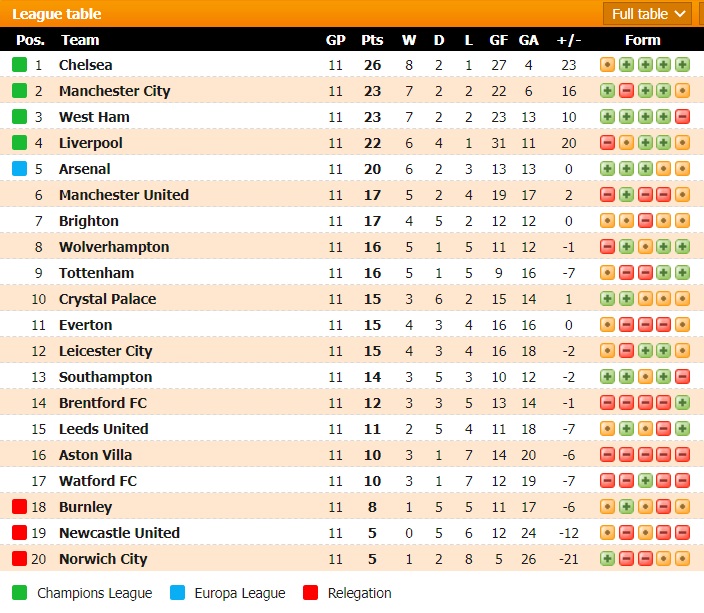Click West Ham's red loss form icon
The height and width of the screenshot is (613, 704).
(683, 117)
